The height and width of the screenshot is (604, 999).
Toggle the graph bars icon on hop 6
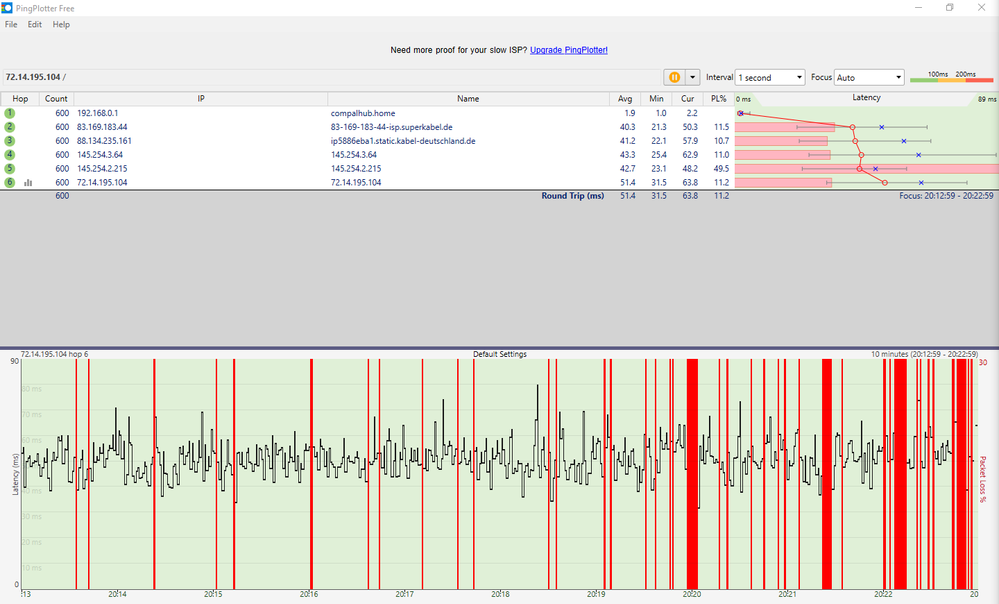coord(28,183)
